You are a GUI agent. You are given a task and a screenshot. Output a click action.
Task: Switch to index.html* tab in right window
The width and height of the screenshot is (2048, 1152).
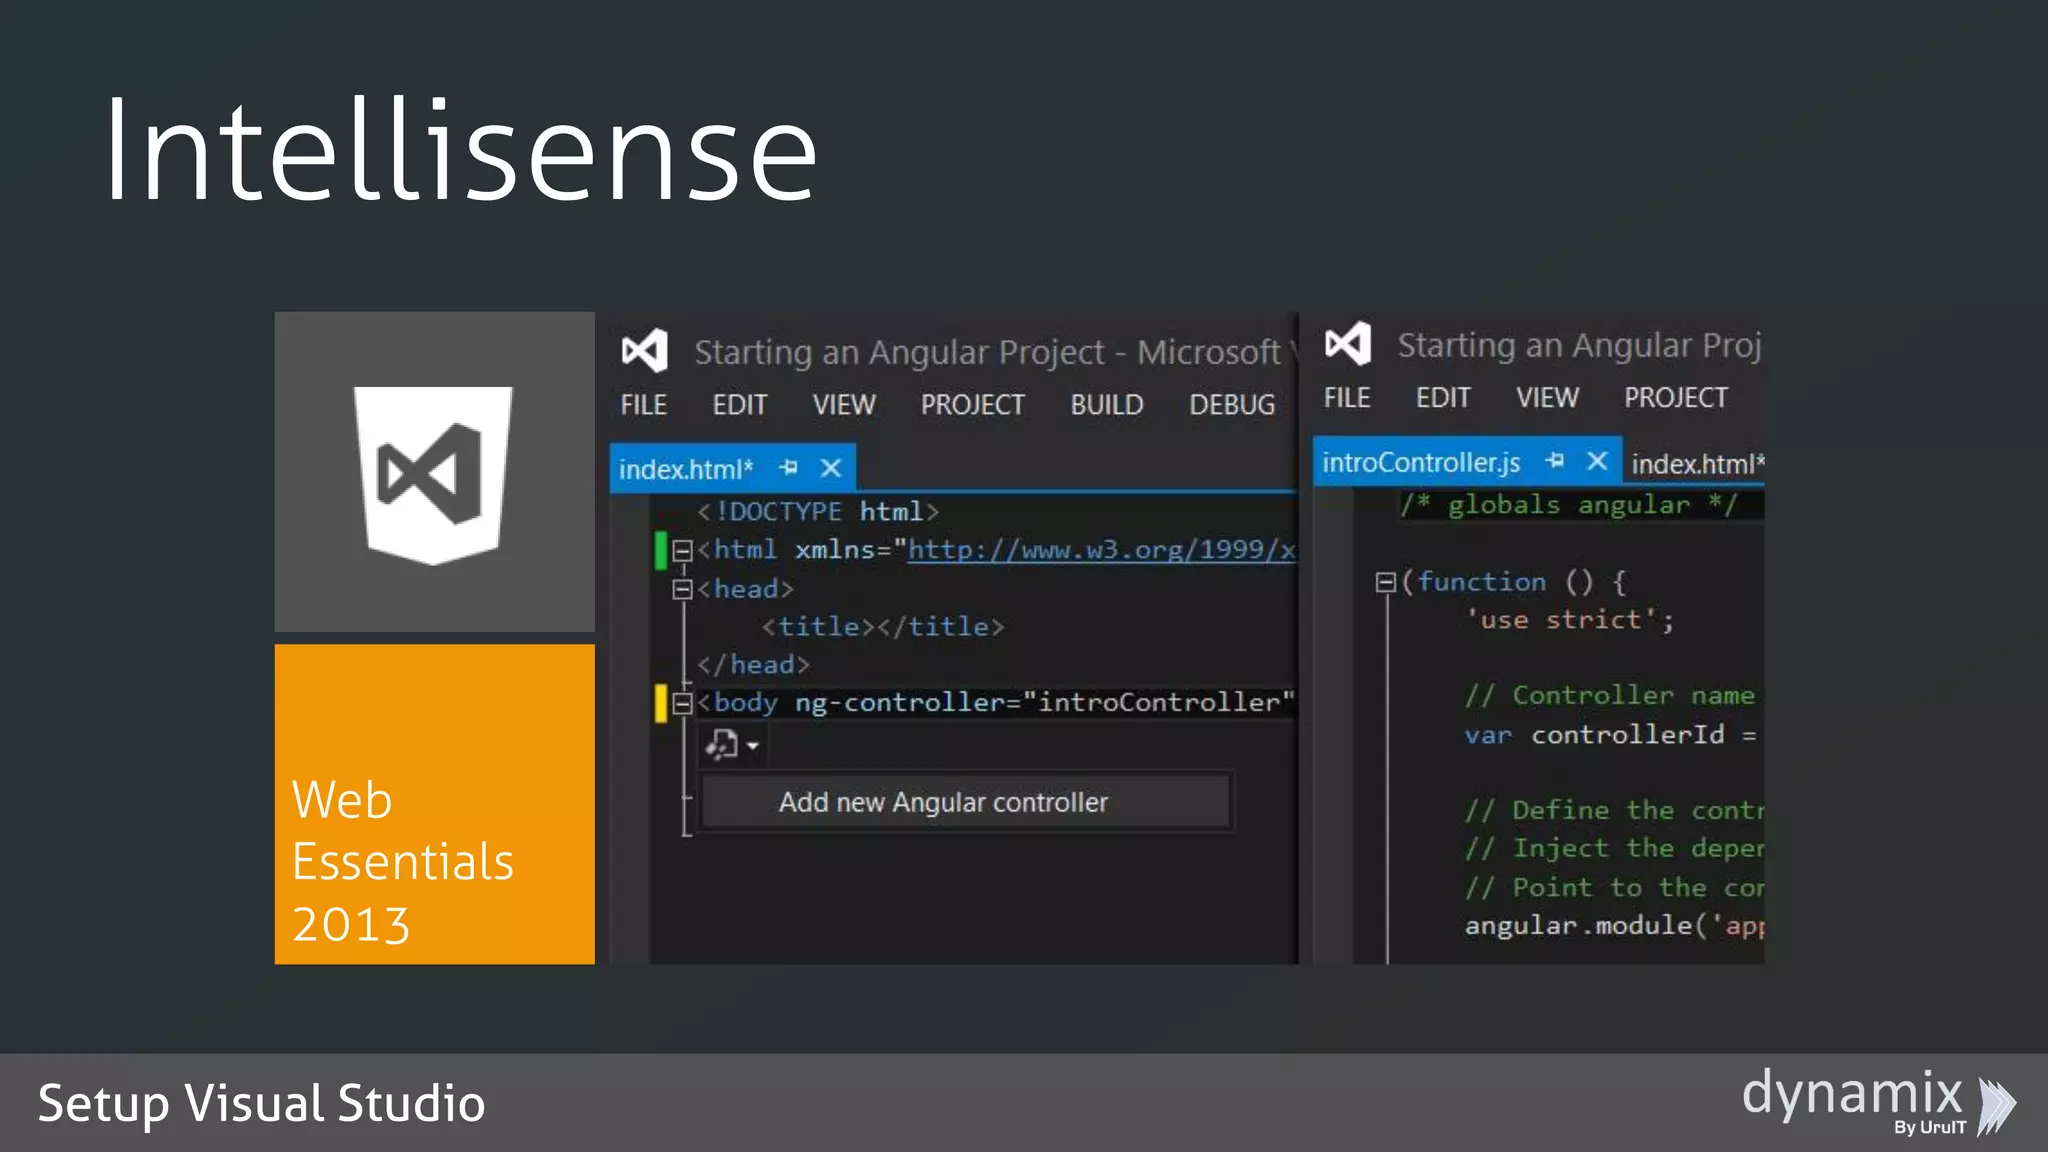click(1698, 464)
